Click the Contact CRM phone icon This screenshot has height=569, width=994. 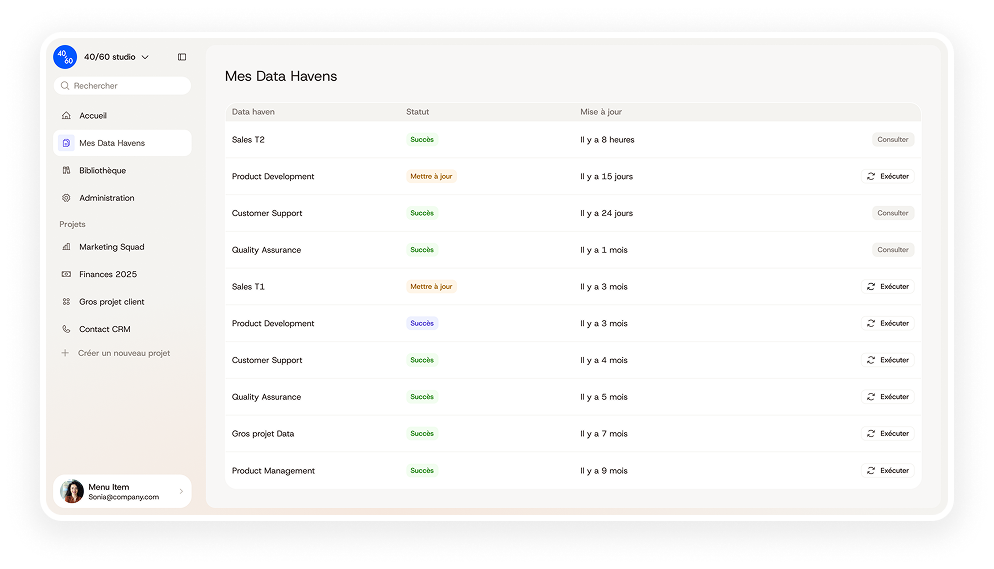(x=66, y=329)
